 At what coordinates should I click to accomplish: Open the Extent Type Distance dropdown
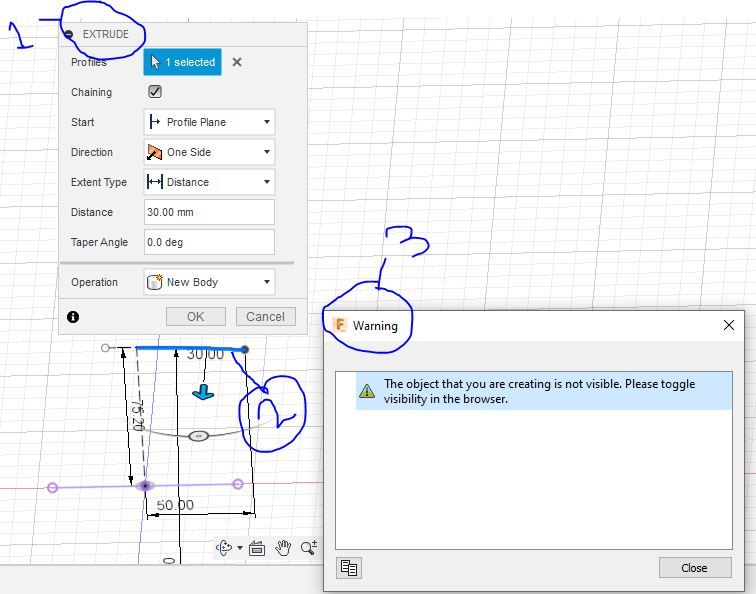(209, 182)
